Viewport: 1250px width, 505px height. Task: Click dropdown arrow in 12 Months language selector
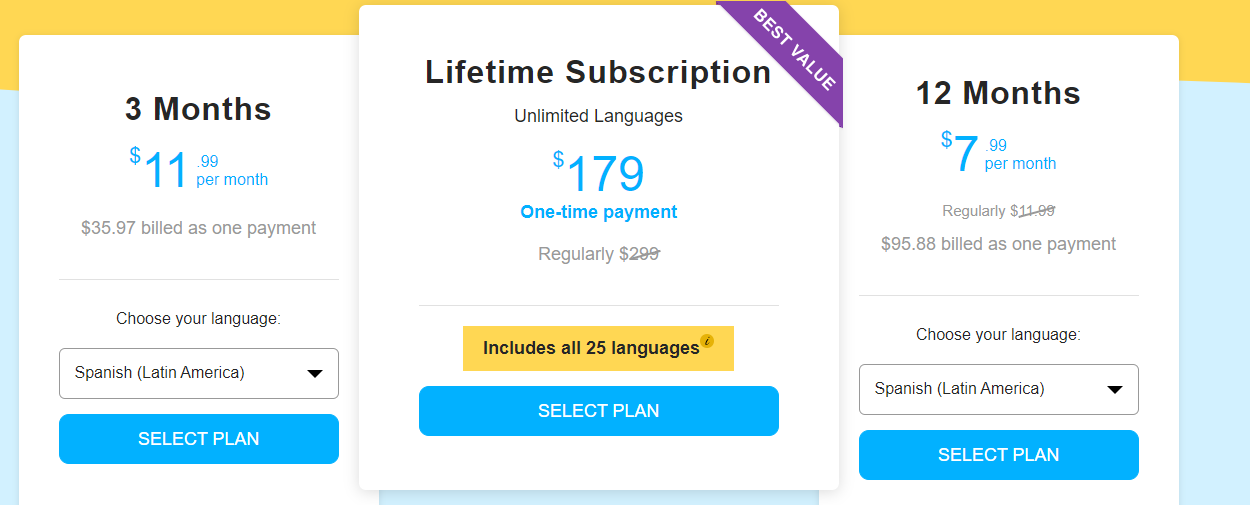click(1114, 390)
